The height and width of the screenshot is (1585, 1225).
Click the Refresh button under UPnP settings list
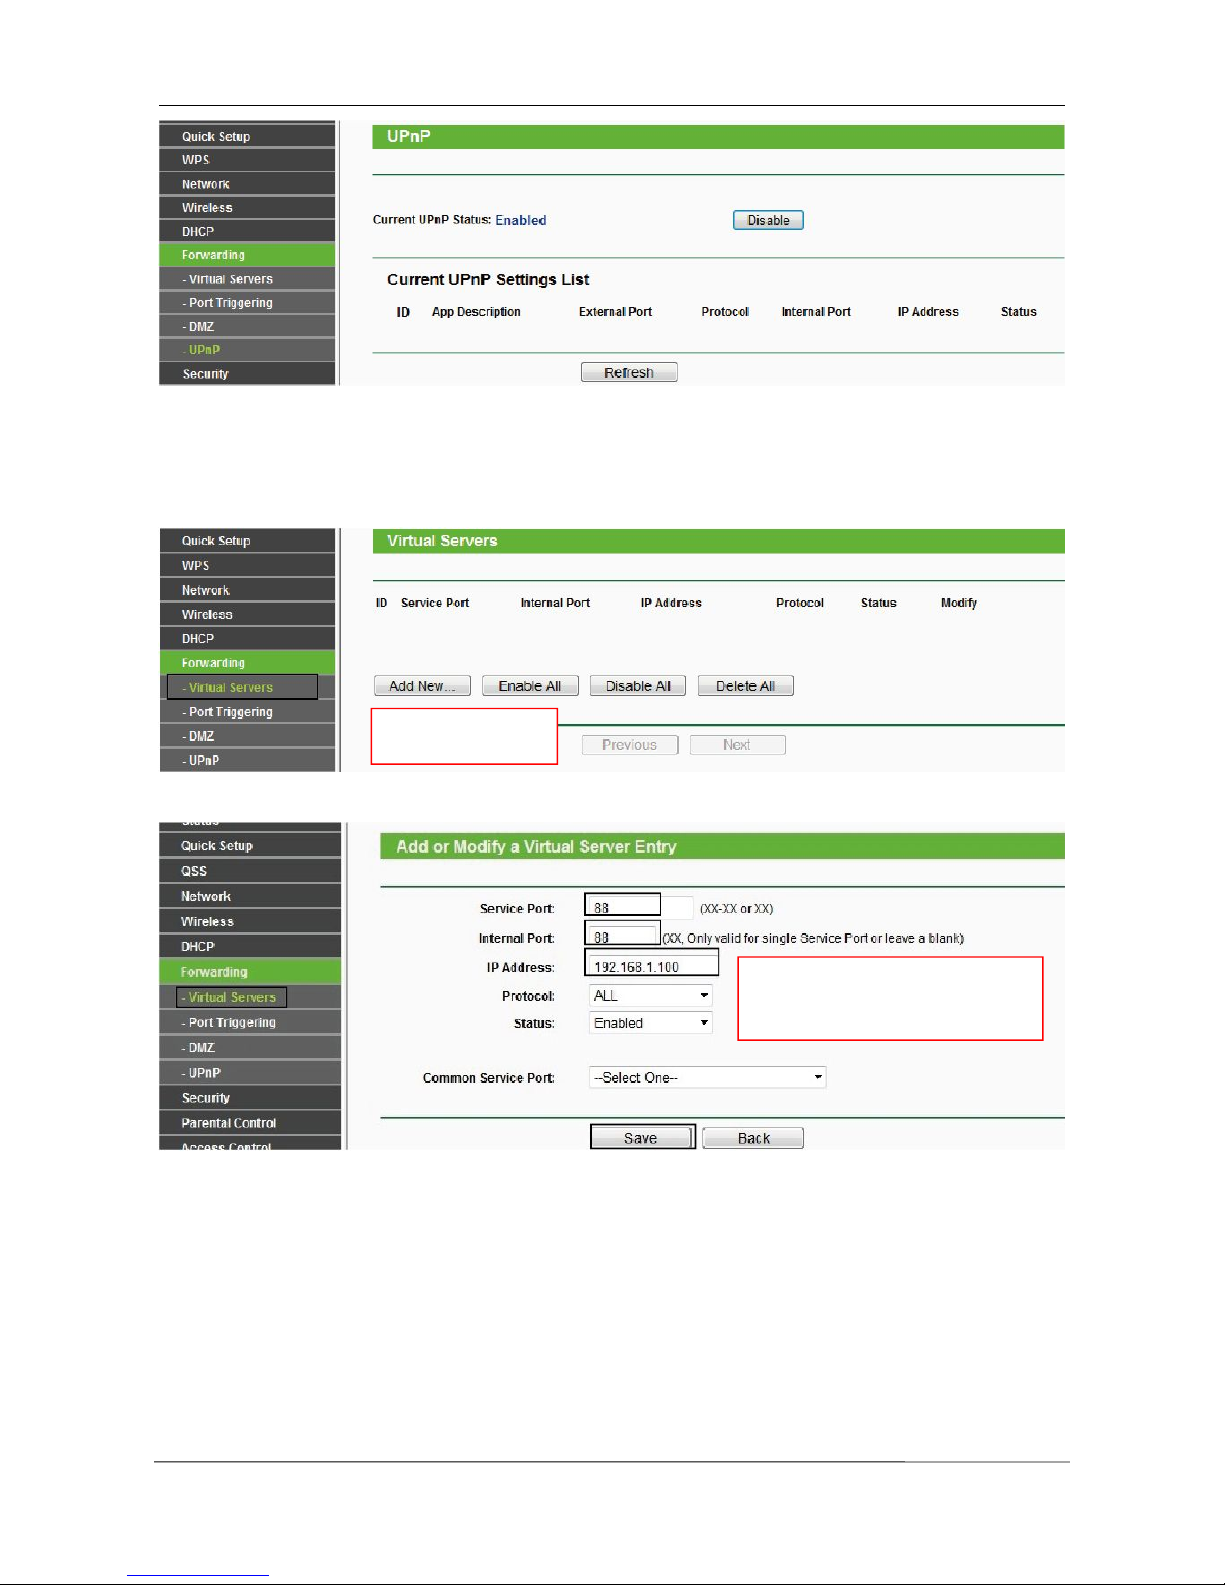[x=629, y=372]
